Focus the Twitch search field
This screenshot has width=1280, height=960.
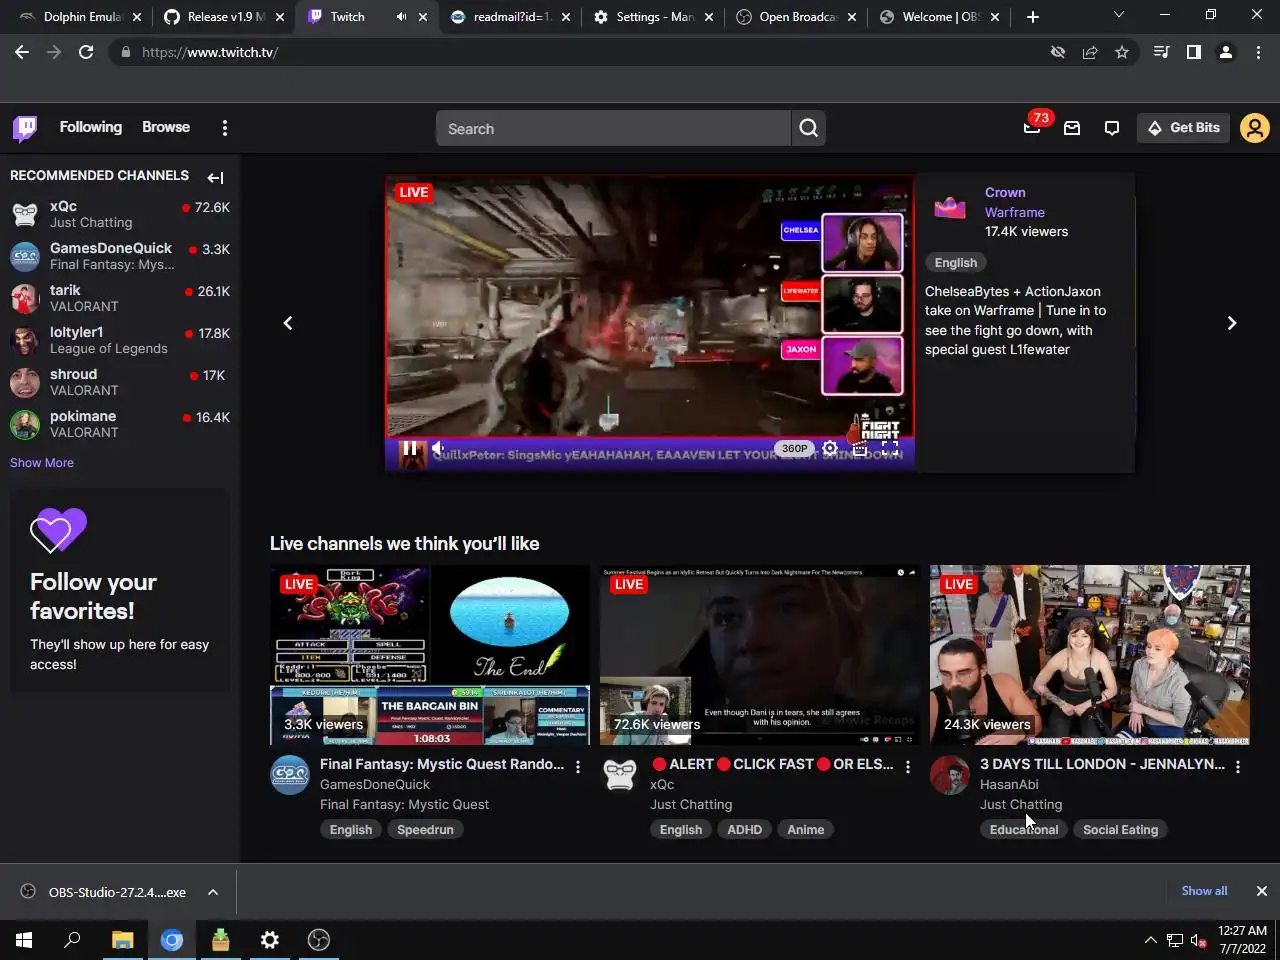[613, 128]
